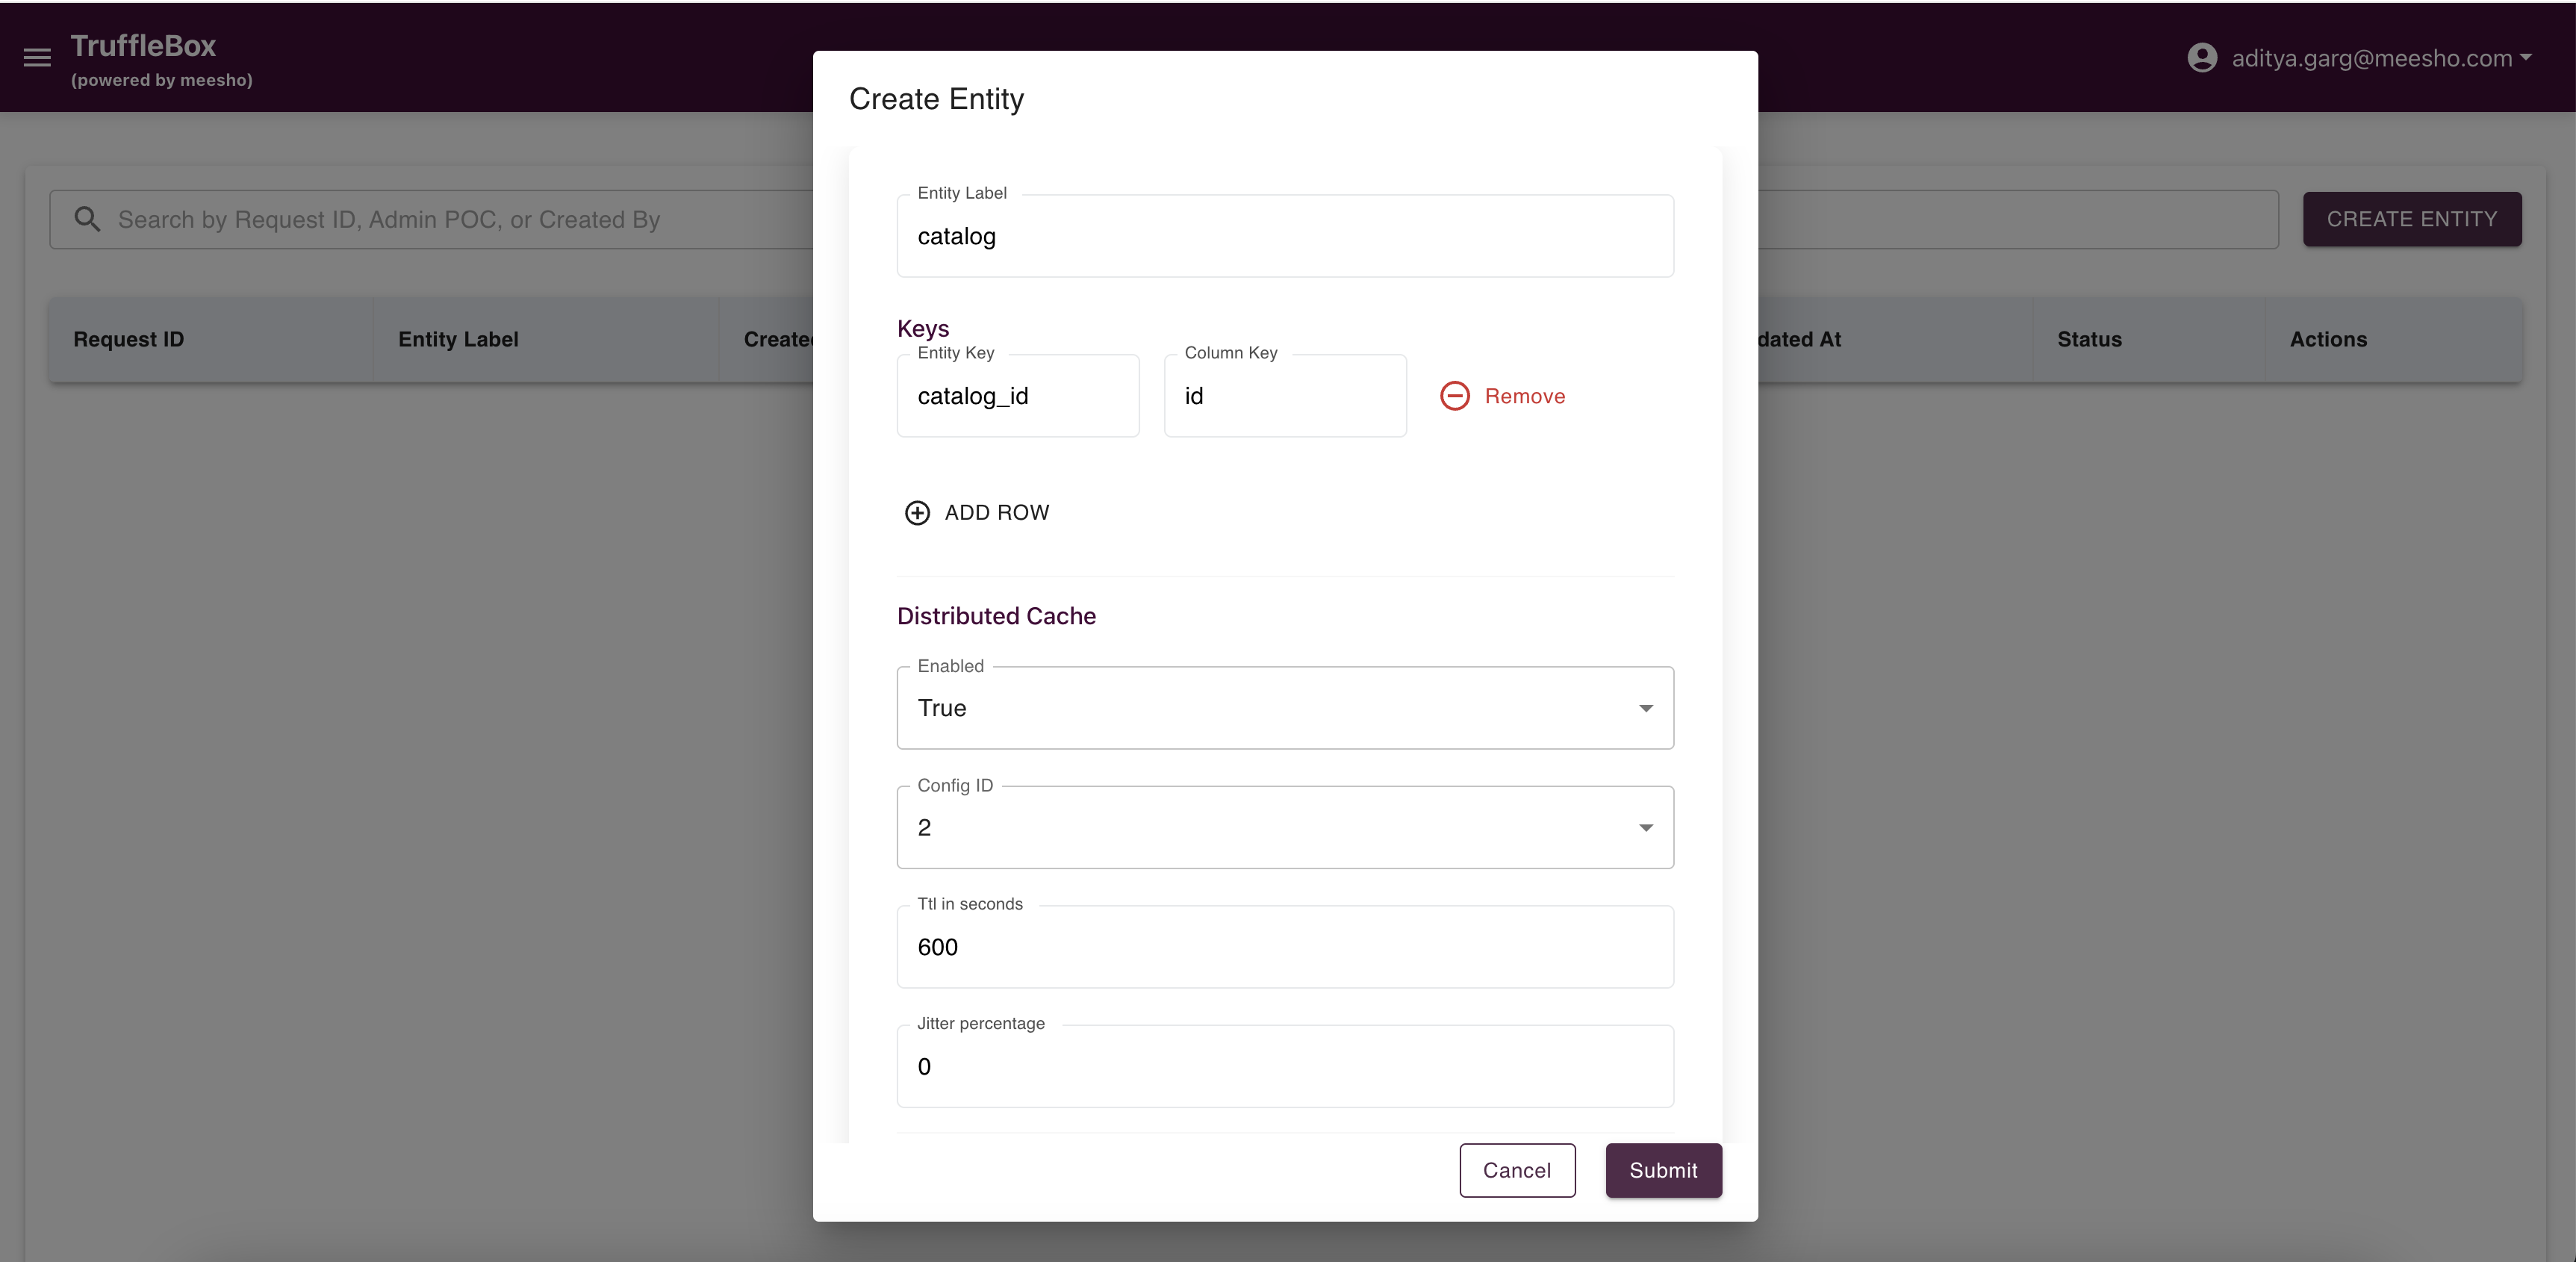Click the Status column header
This screenshot has width=2576, height=1262.
pyautogui.click(x=2089, y=339)
